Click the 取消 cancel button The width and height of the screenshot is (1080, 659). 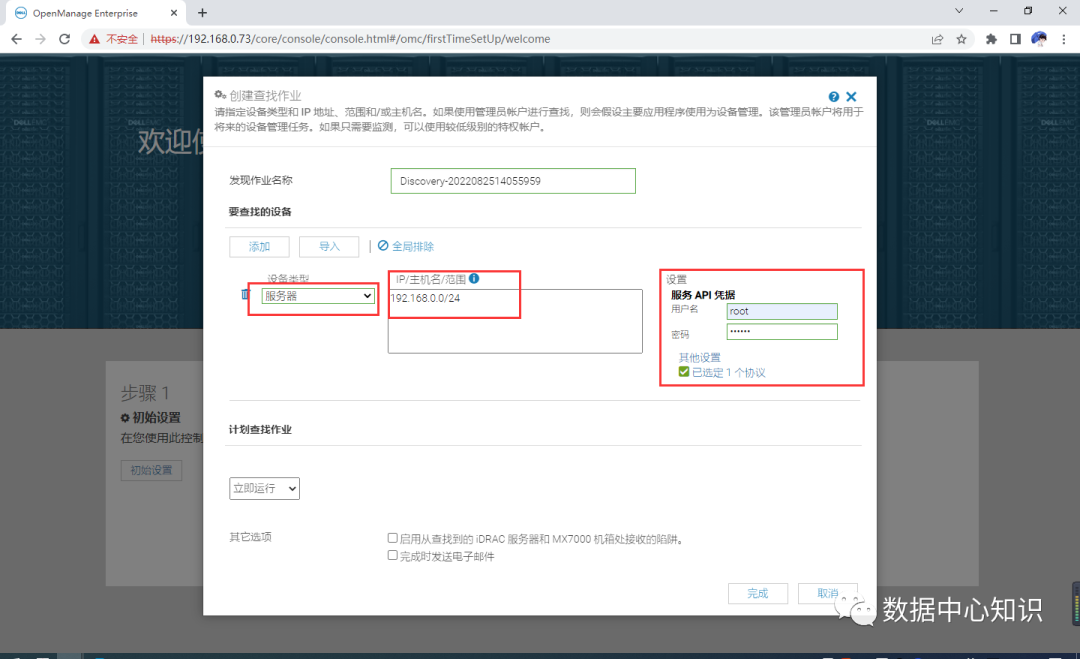point(828,594)
